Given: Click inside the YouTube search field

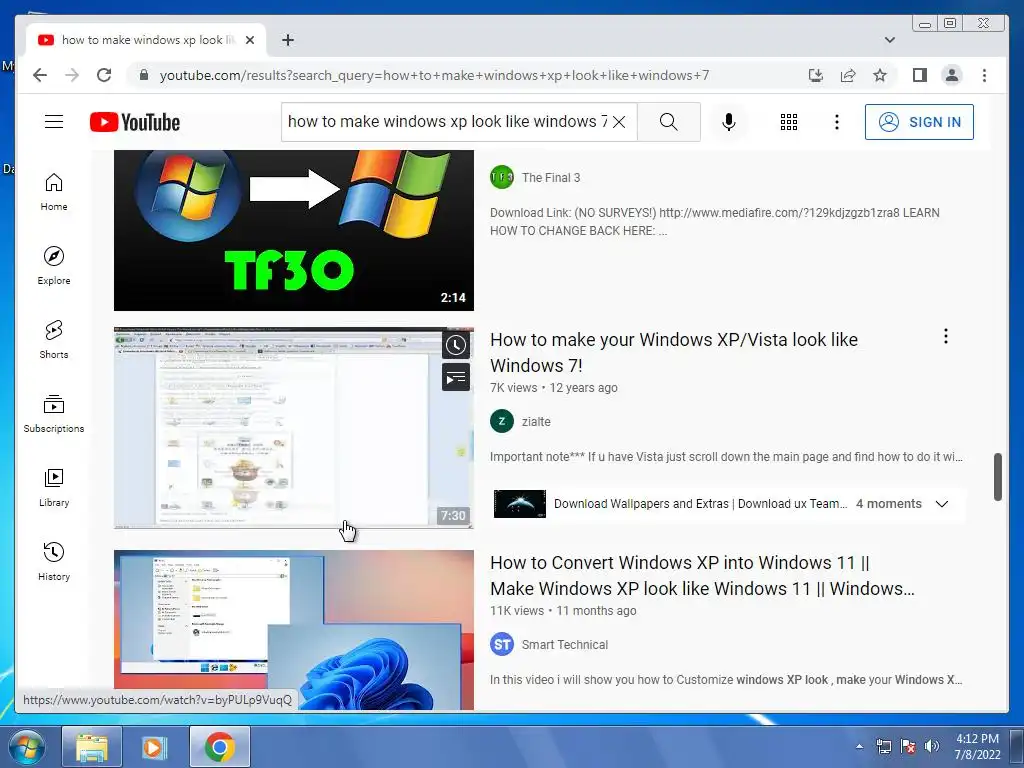Looking at the screenshot, I should [x=447, y=122].
